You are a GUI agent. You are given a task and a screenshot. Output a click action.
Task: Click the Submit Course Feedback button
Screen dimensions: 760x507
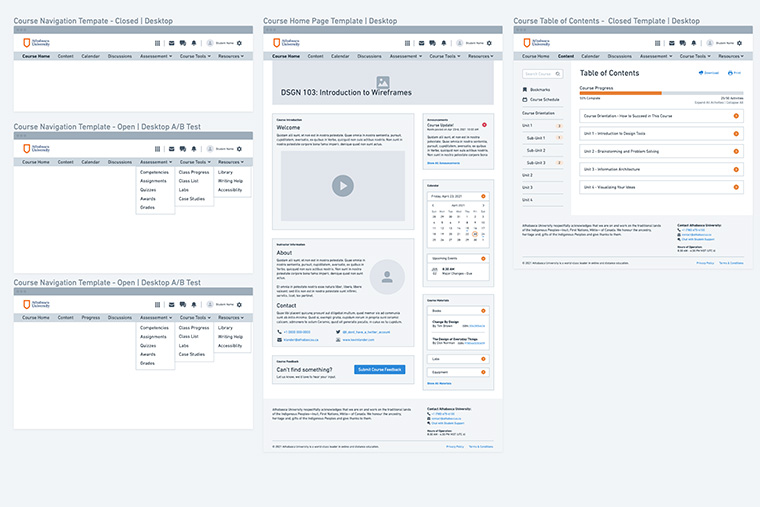point(380,370)
